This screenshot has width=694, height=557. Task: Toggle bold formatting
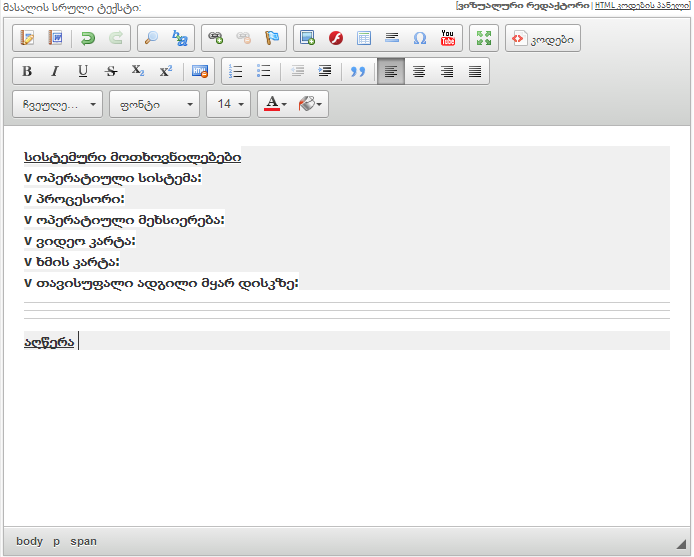(x=27, y=71)
